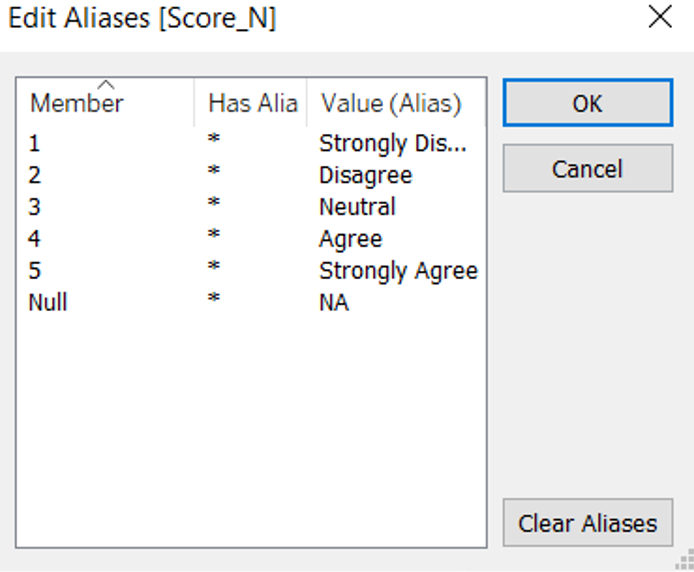Viewport: 694px width, 572px height.
Task: Click the Has Alias column header
Action: (x=252, y=103)
